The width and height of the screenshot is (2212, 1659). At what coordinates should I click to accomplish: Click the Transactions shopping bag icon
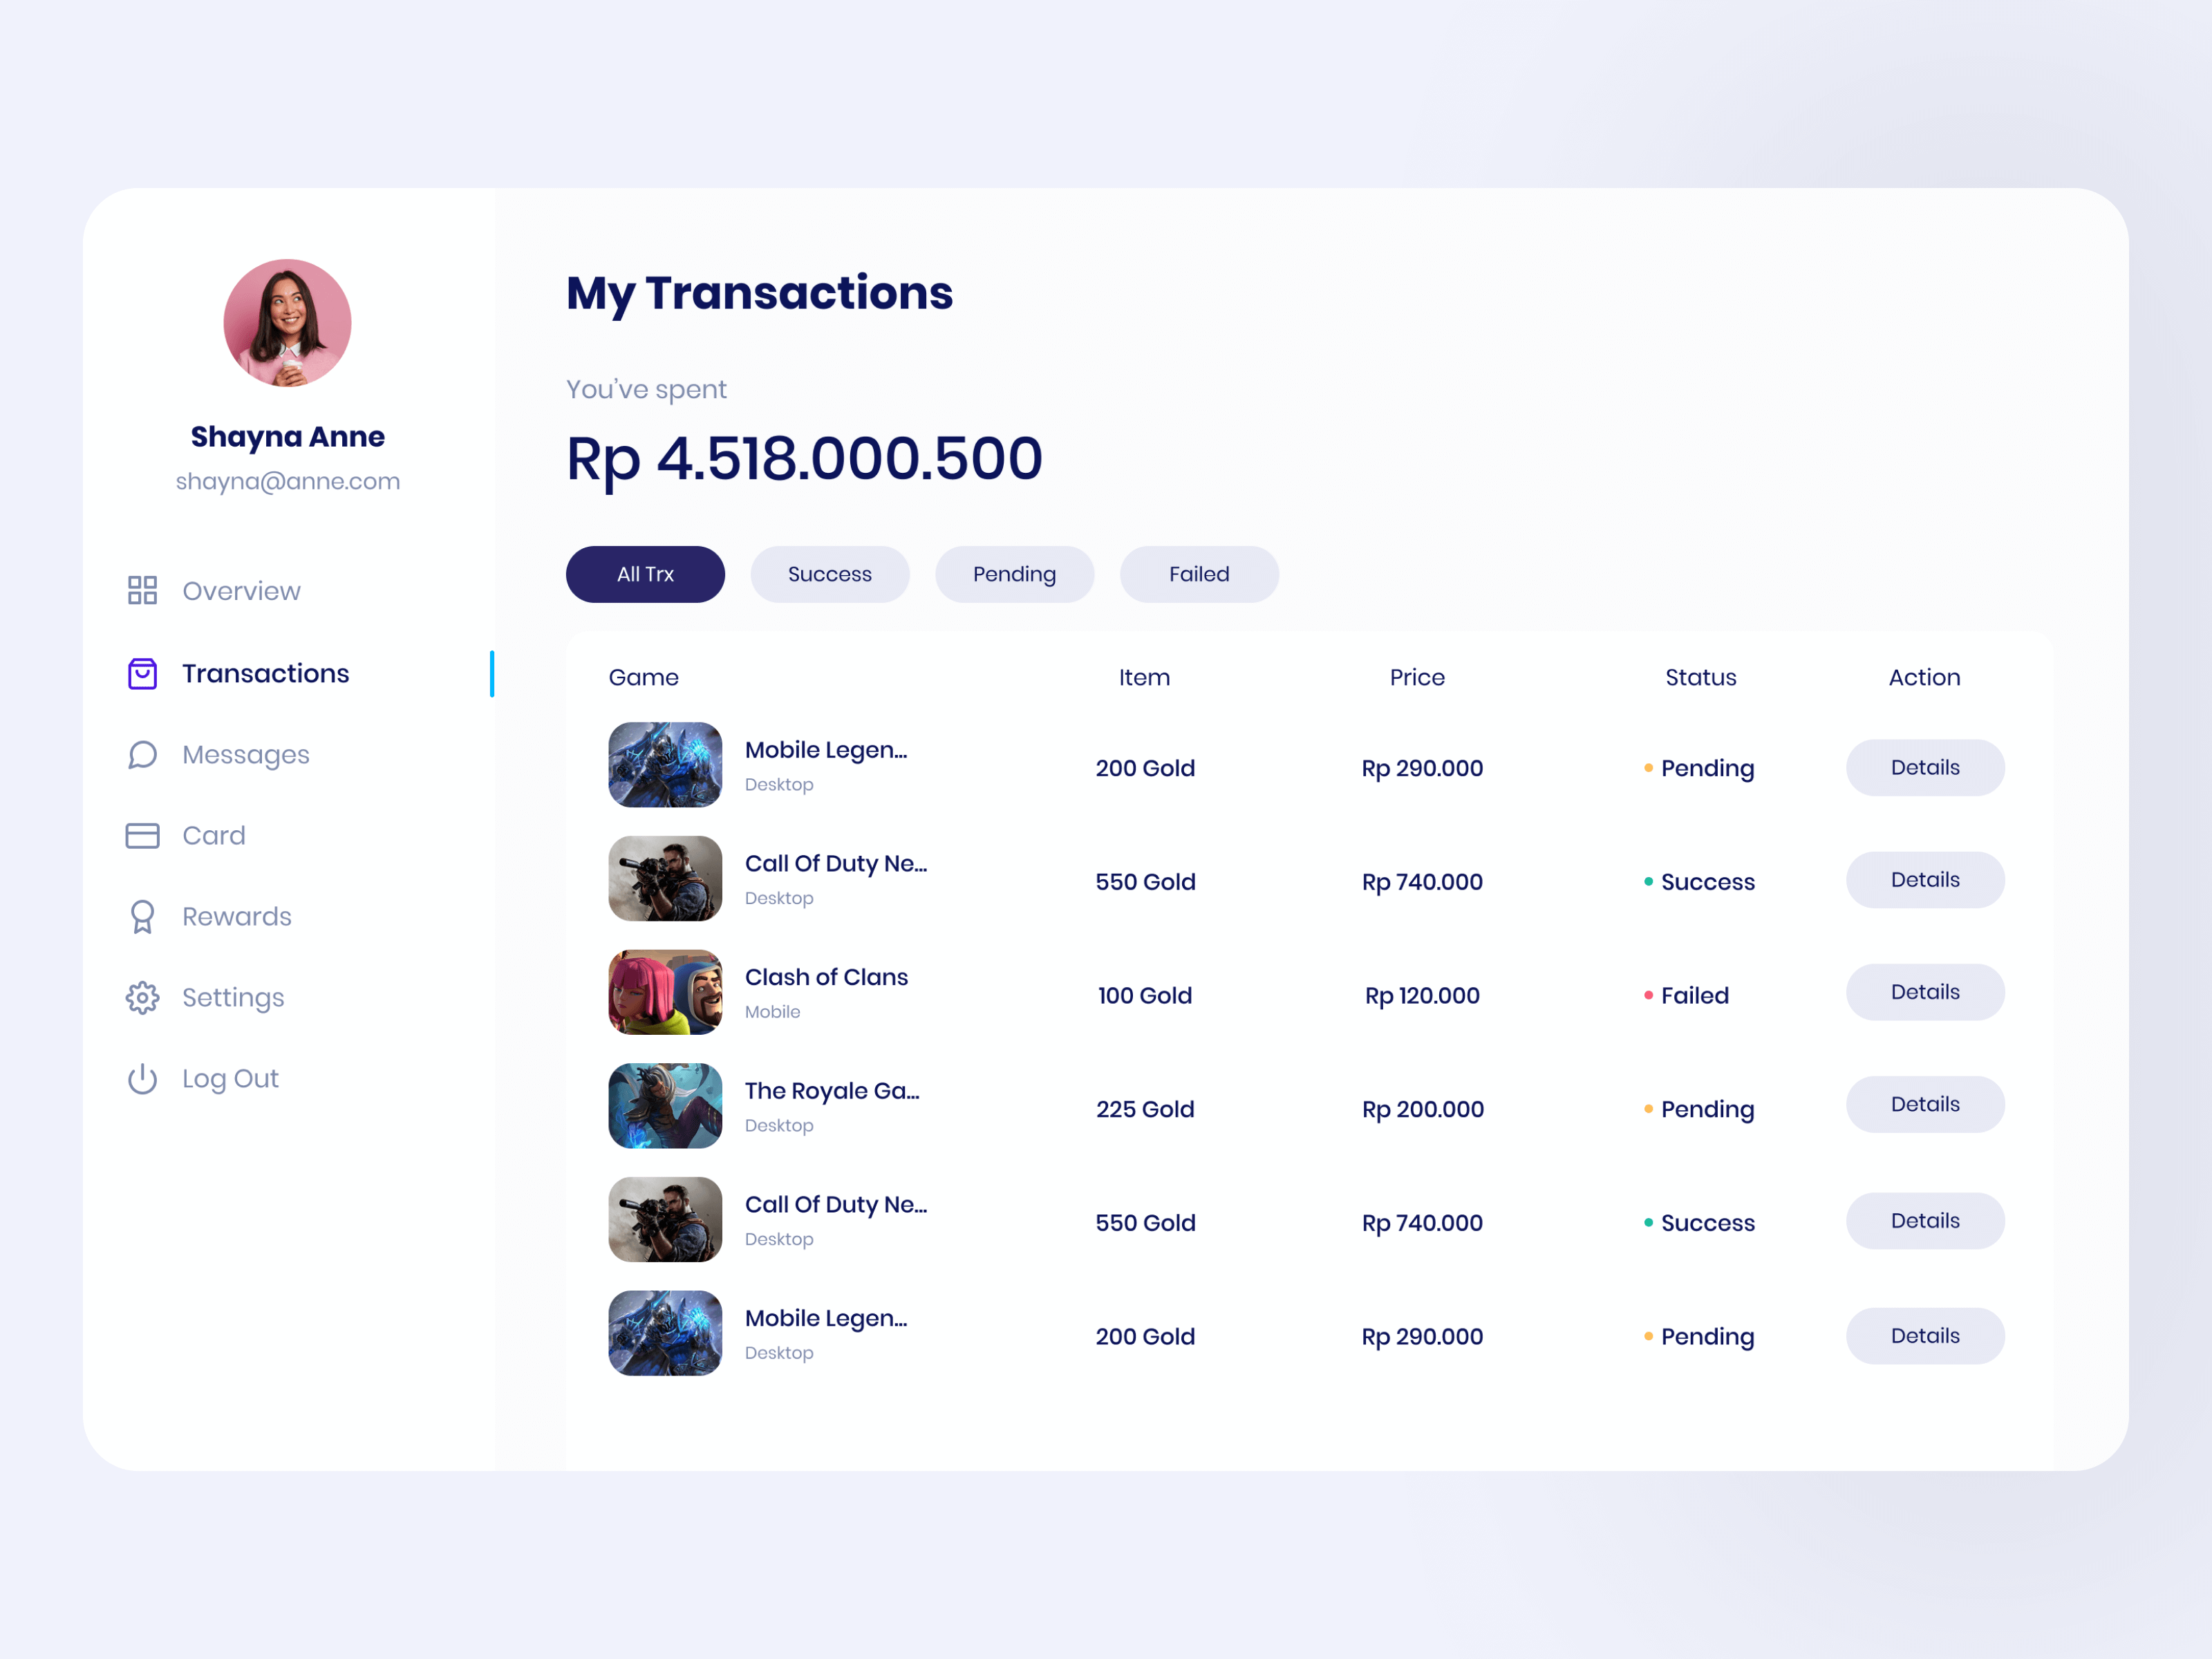tap(142, 673)
